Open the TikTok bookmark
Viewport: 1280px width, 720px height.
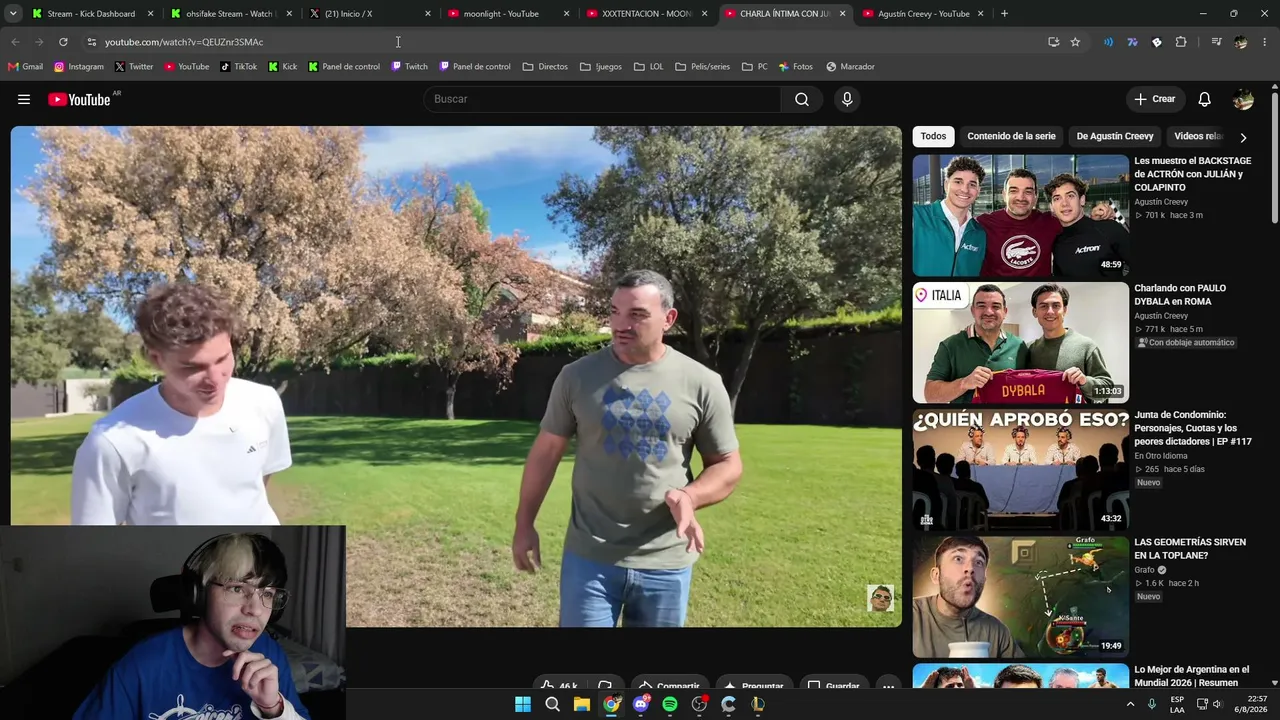(x=239, y=67)
